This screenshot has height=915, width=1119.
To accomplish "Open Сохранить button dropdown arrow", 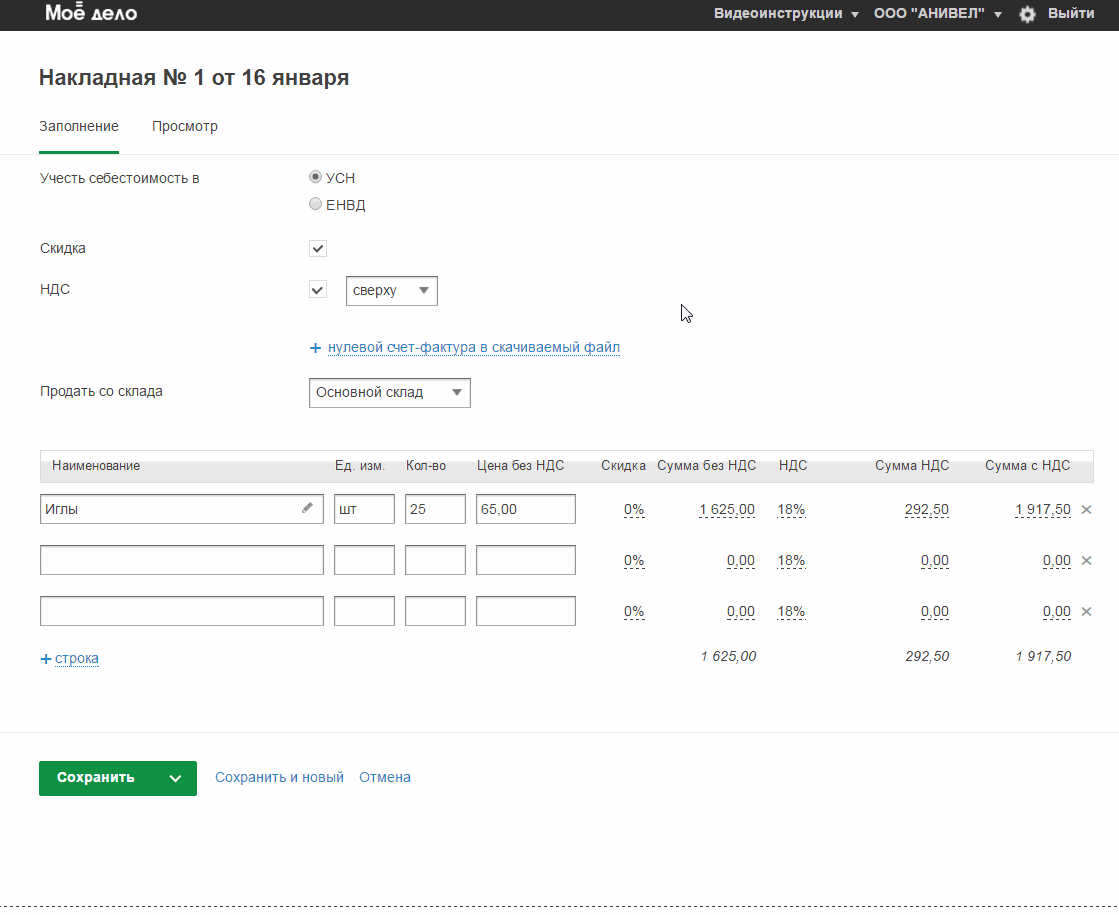I will (x=175, y=778).
